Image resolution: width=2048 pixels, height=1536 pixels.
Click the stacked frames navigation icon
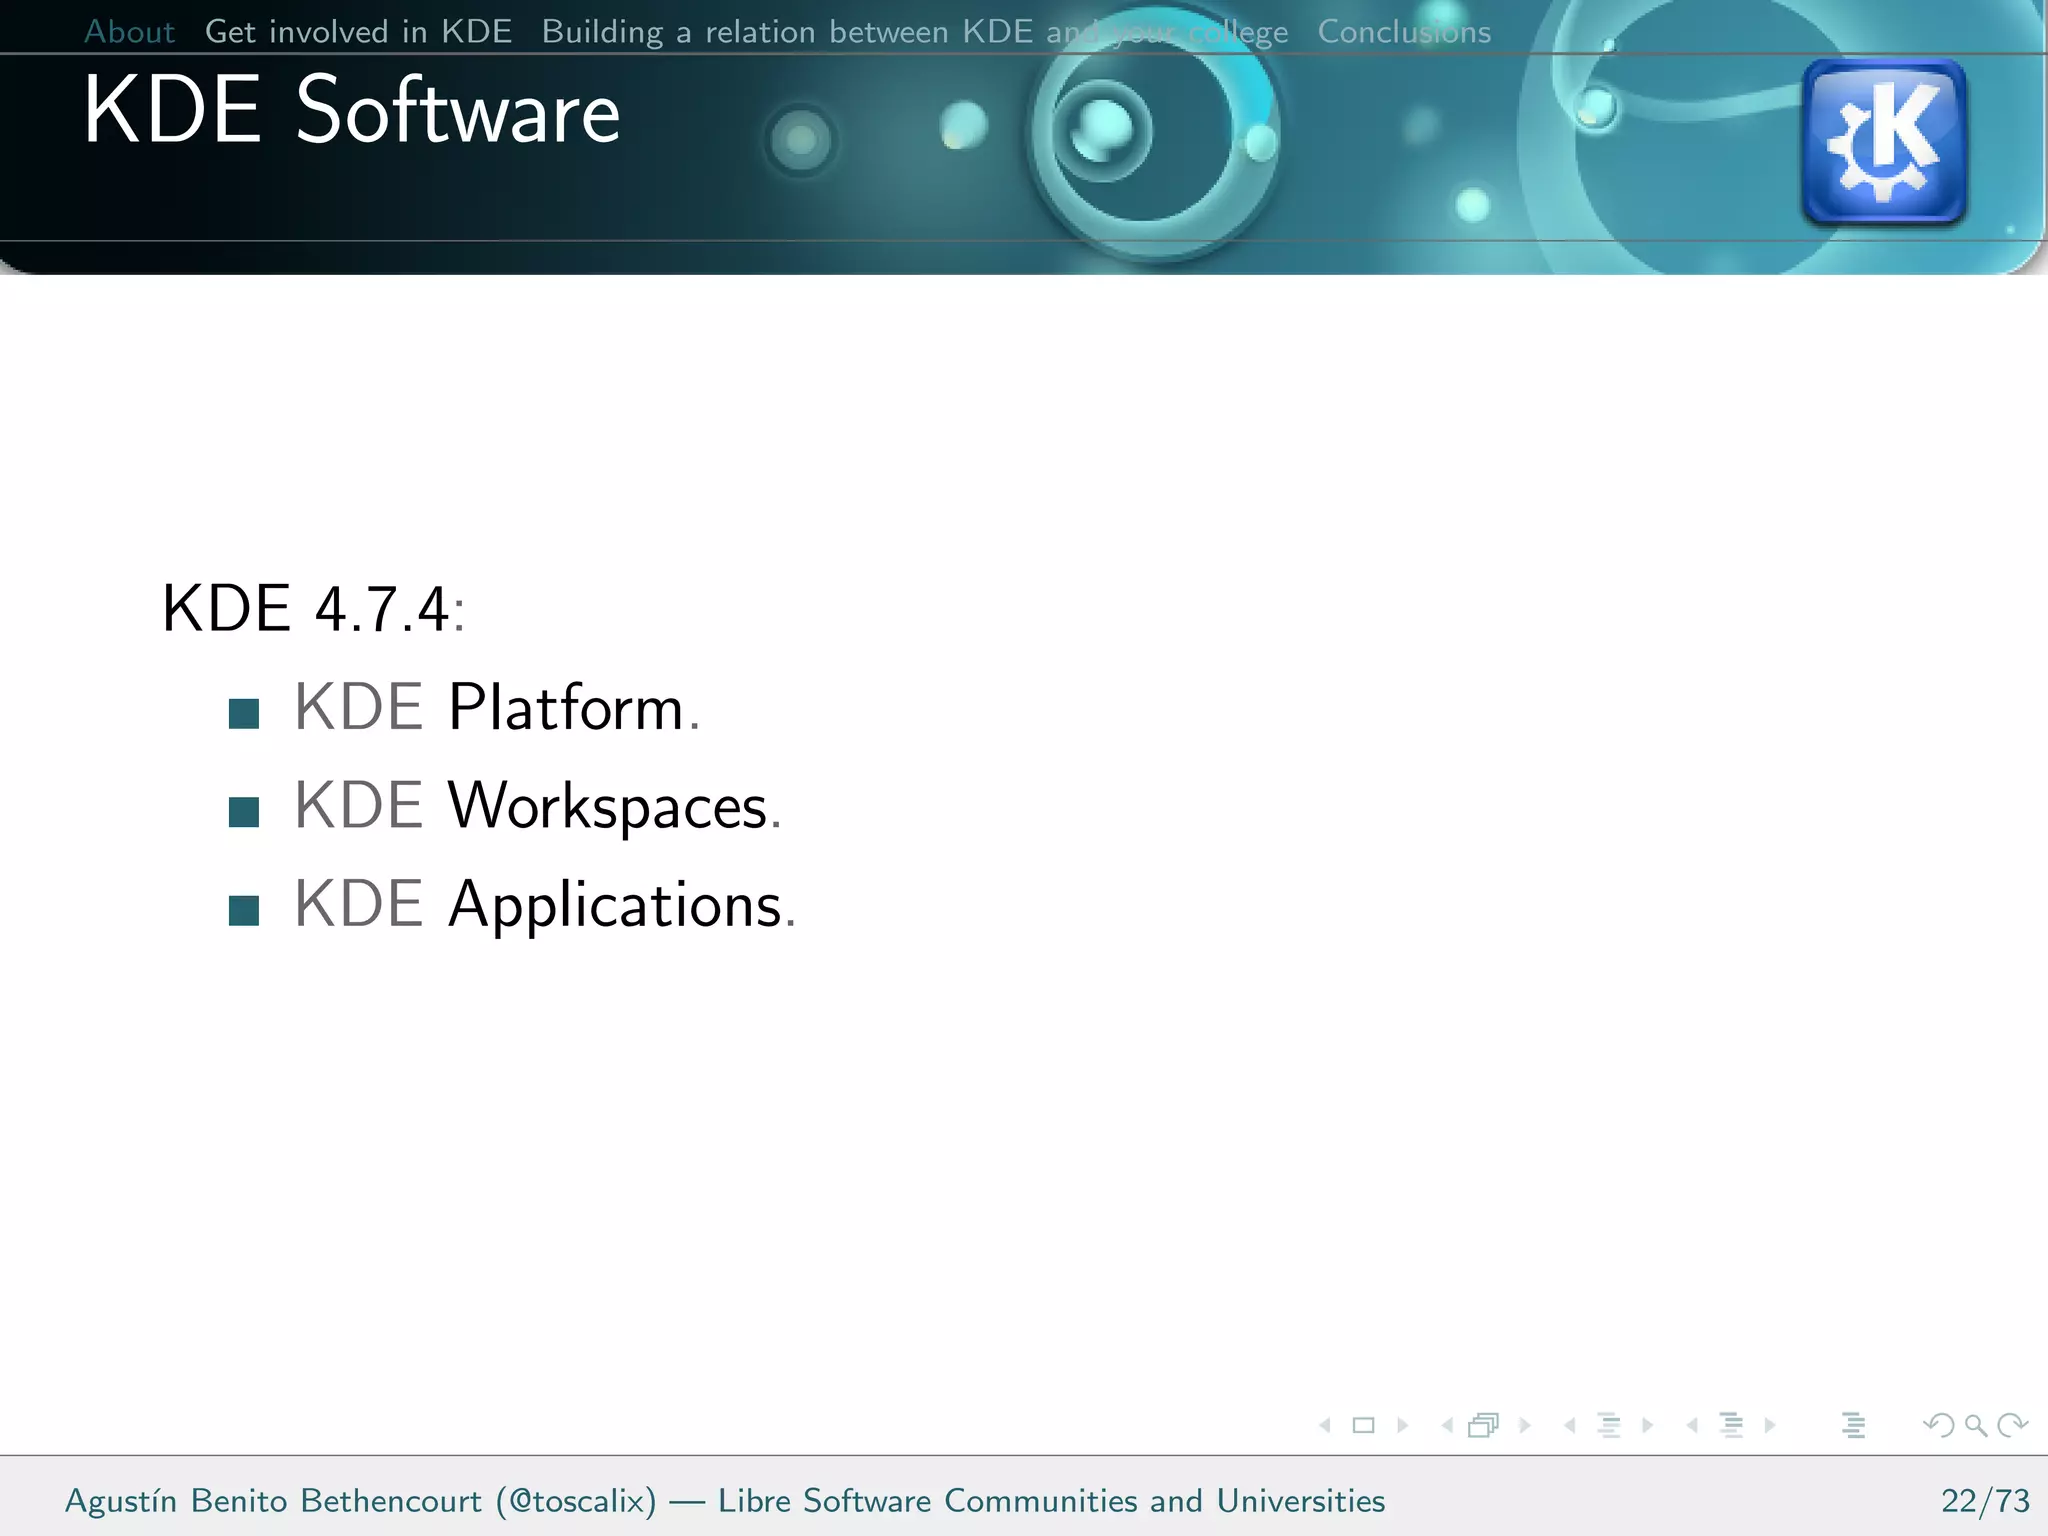coord(1484,1425)
